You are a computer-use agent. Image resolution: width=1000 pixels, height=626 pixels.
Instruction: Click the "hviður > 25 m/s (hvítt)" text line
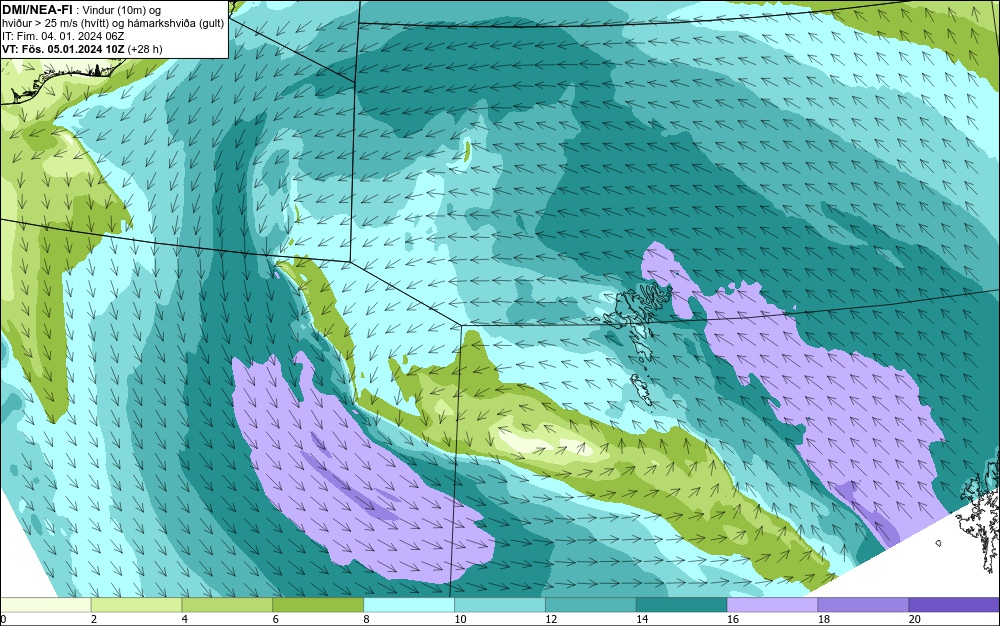click(57, 23)
